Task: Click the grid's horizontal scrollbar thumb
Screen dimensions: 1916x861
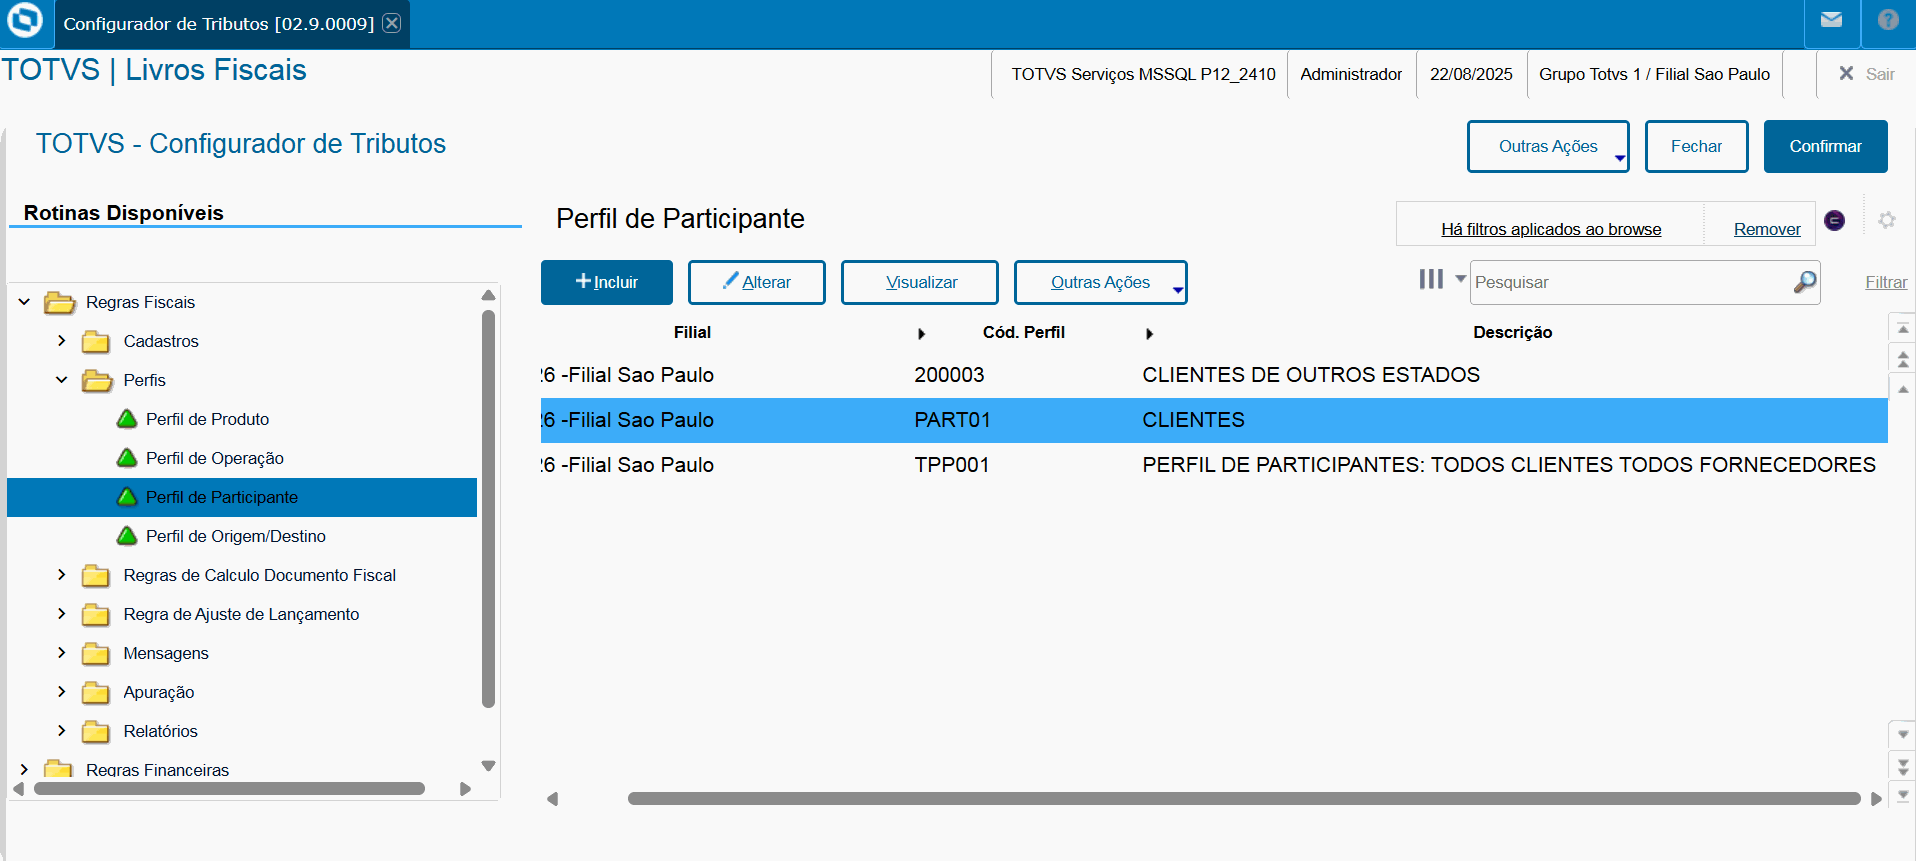Action: click(x=1244, y=798)
